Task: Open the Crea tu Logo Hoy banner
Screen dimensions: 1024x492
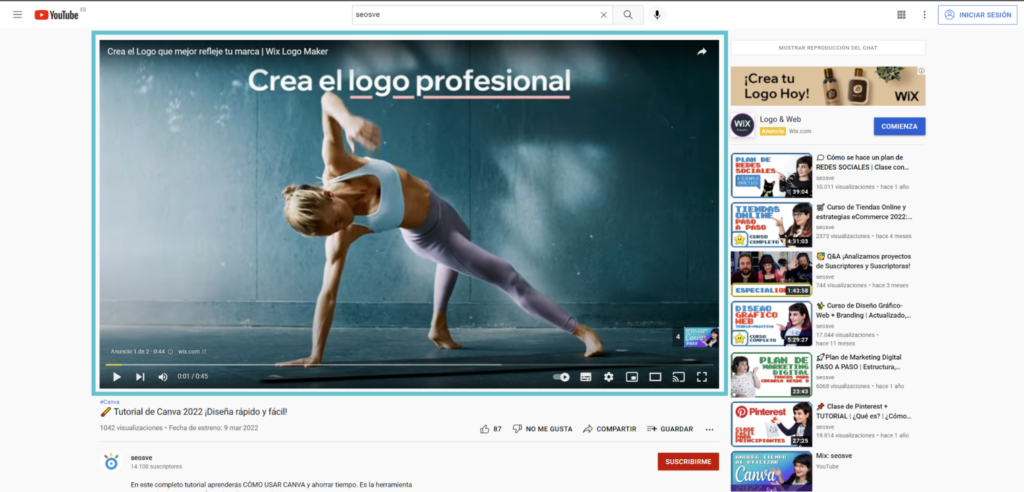Action: [827, 86]
